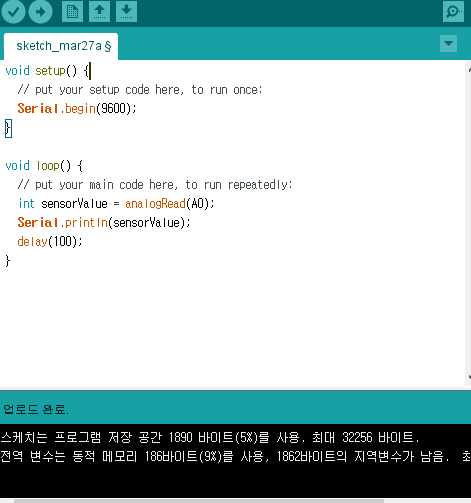Viewport: 471px width, 503px height.
Task: Upload the sketch with arrow button
Action: [41, 12]
